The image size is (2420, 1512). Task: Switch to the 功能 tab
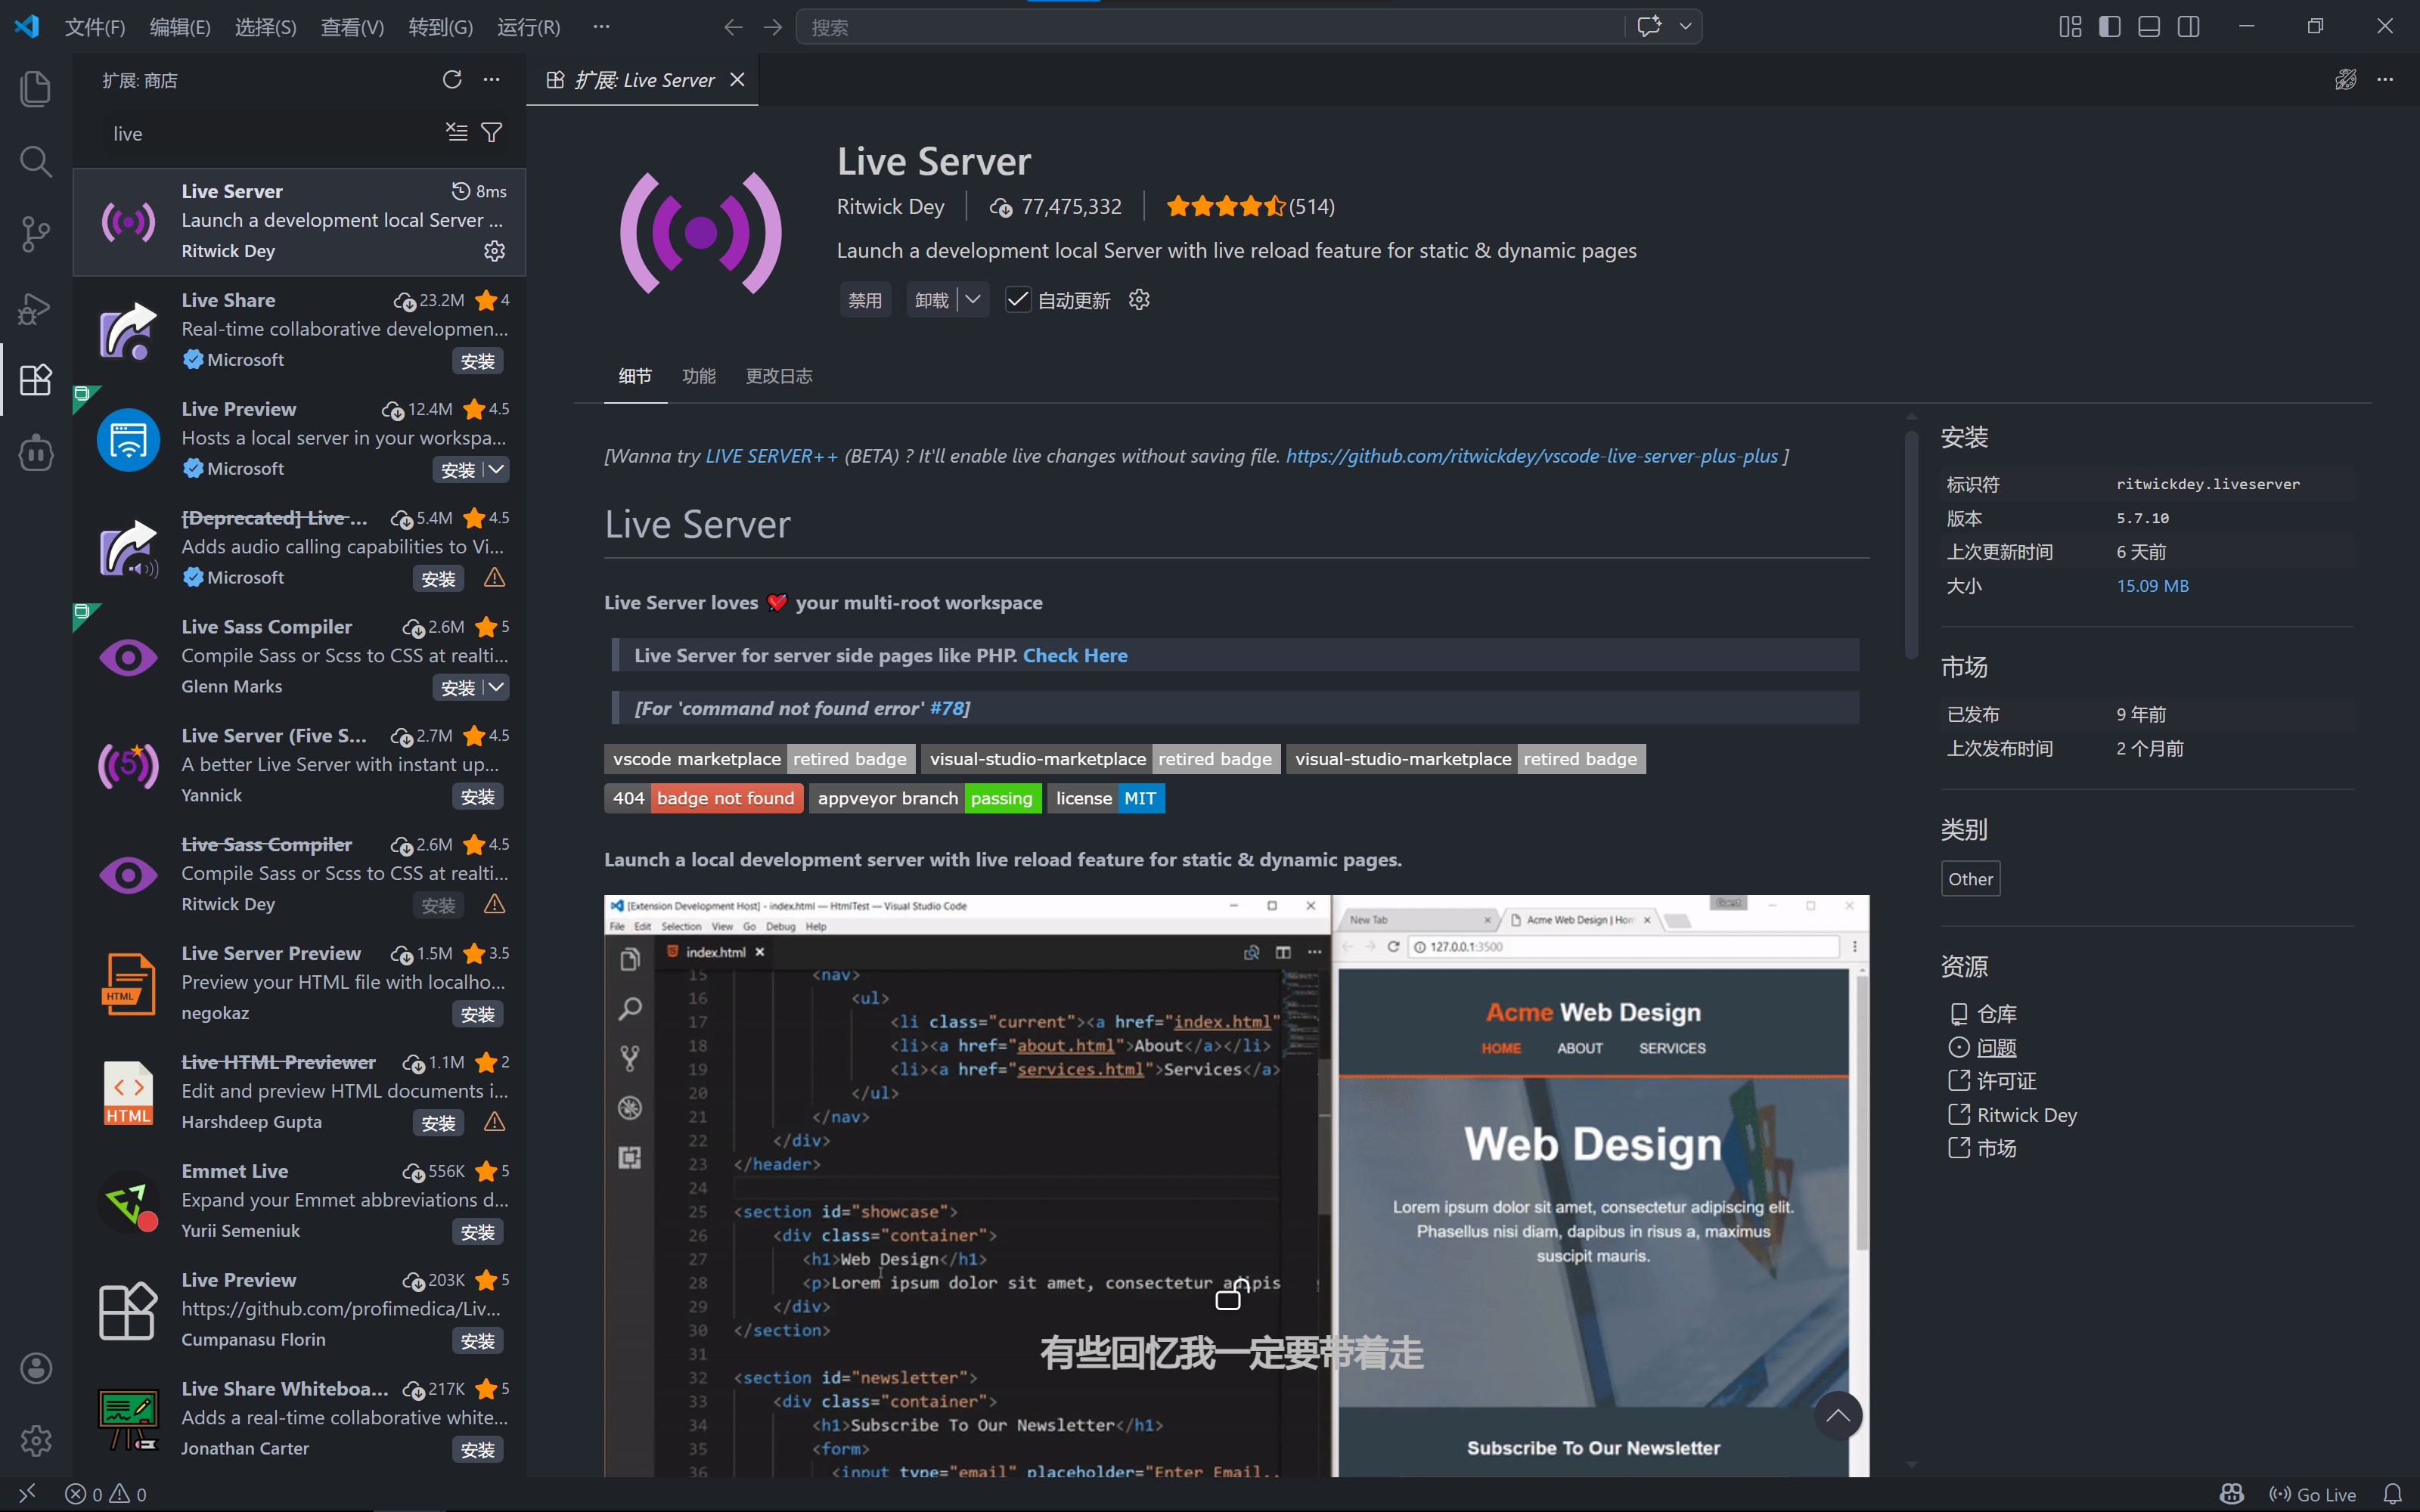point(699,376)
